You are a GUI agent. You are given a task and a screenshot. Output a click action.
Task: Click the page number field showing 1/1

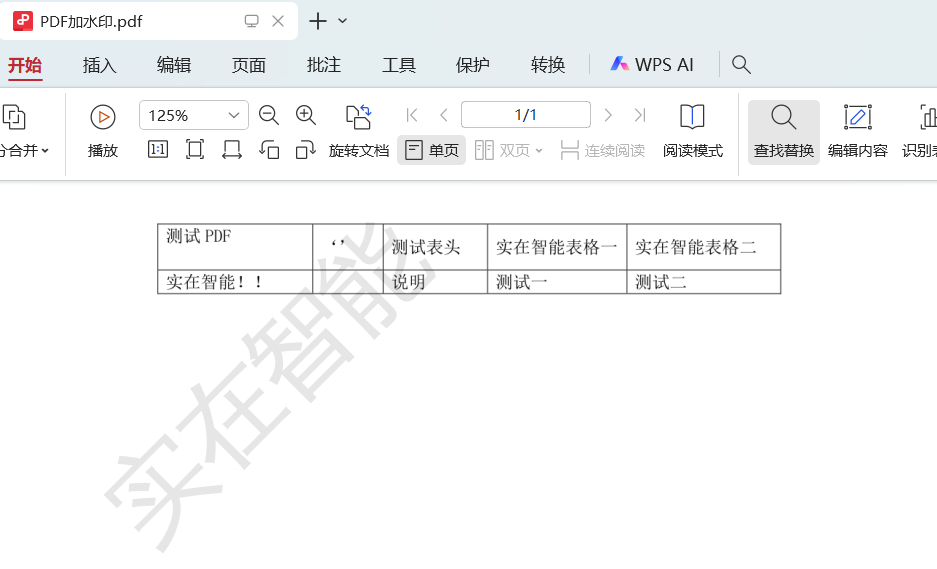pyautogui.click(x=525, y=115)
